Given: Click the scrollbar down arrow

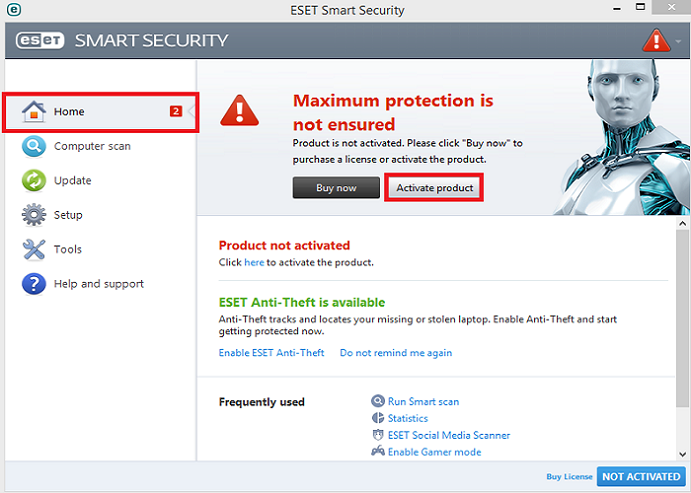Looking at the screenshot, I should (x=683, y=454).
